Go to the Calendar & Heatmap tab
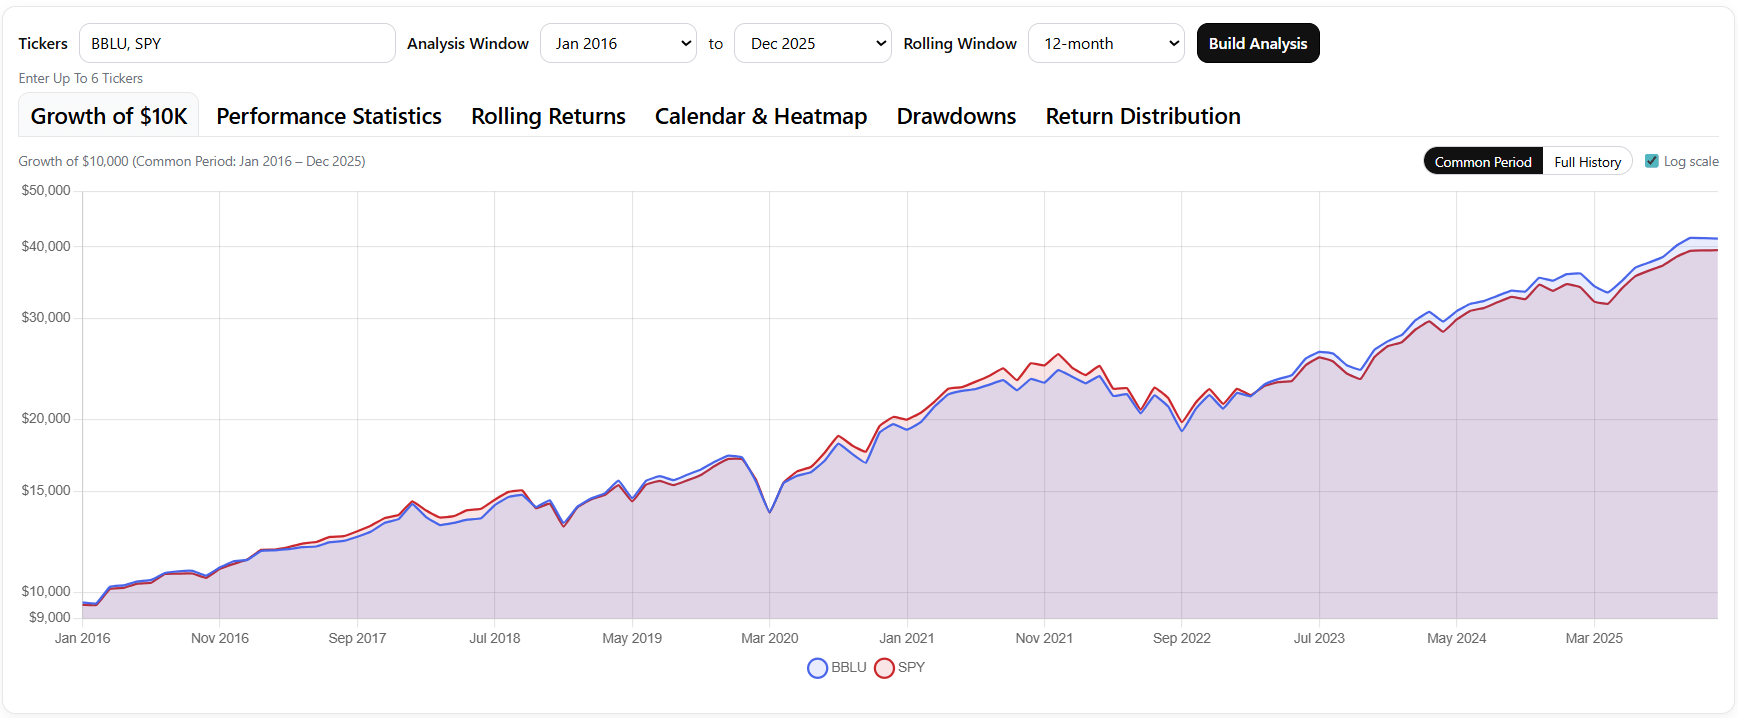 pyautogui.click(x=761, y=116)
